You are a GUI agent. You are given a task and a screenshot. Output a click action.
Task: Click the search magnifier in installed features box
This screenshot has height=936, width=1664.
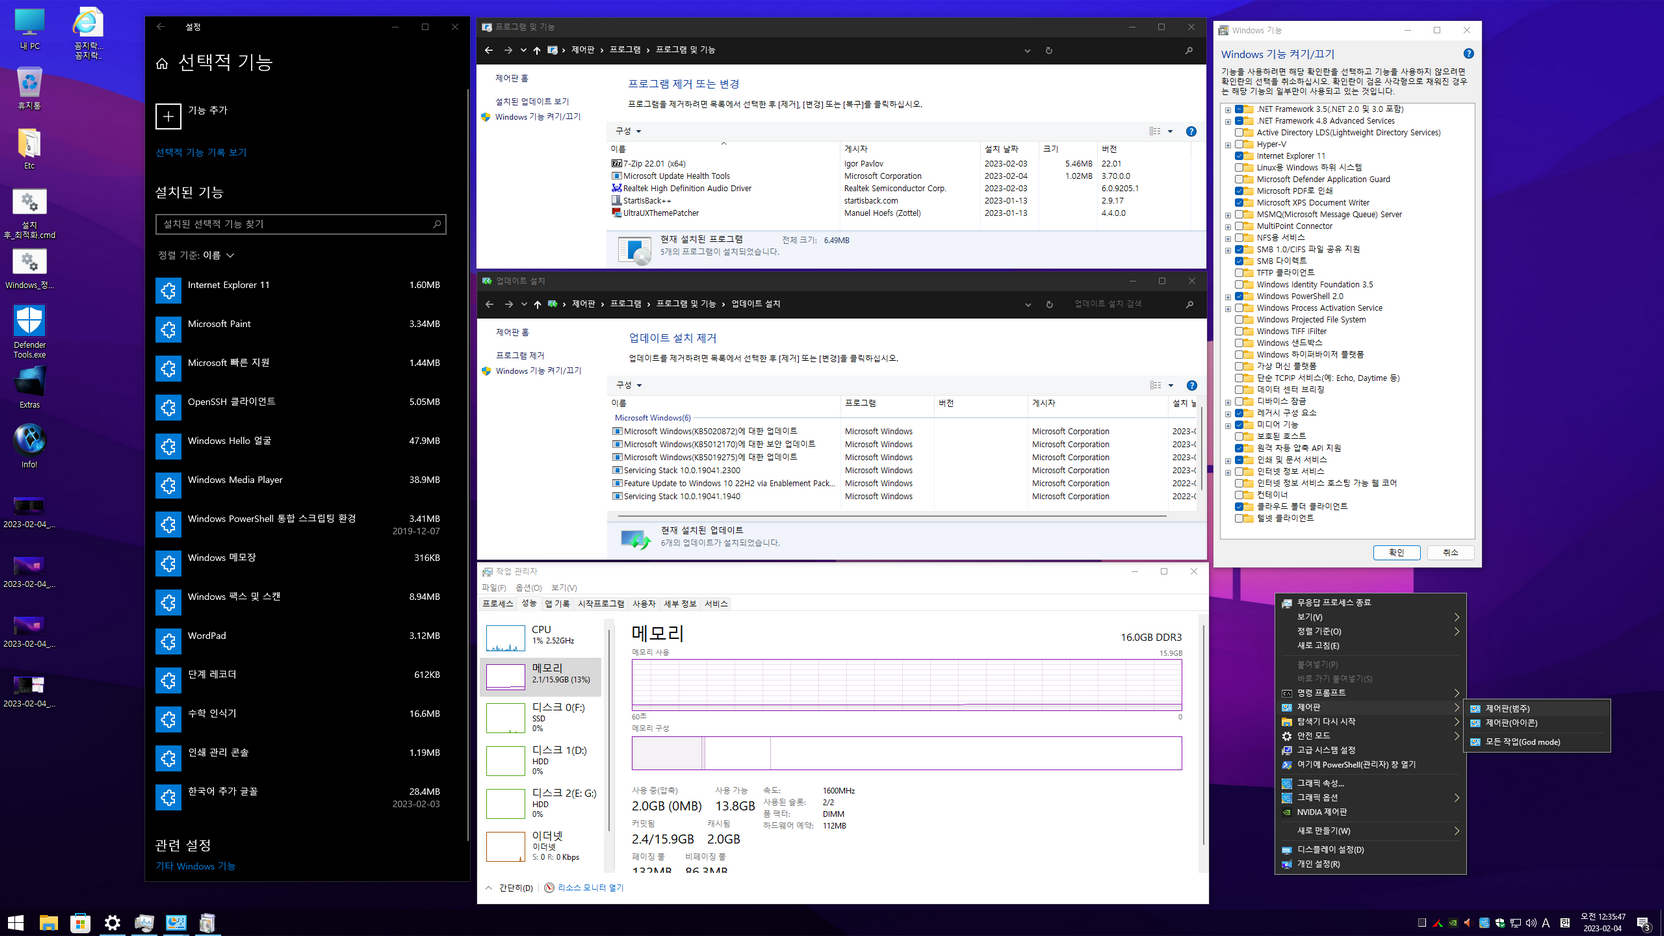pos(437,224)
